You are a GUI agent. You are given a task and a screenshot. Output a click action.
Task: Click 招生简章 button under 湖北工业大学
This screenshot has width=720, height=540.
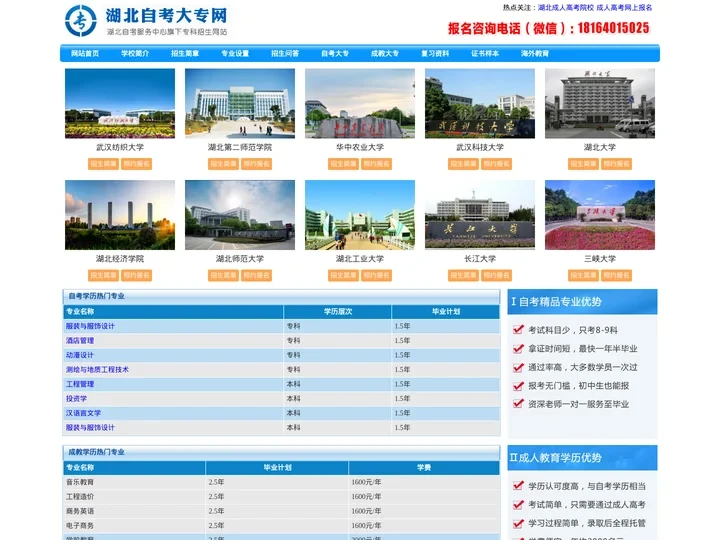pos(343,276)
